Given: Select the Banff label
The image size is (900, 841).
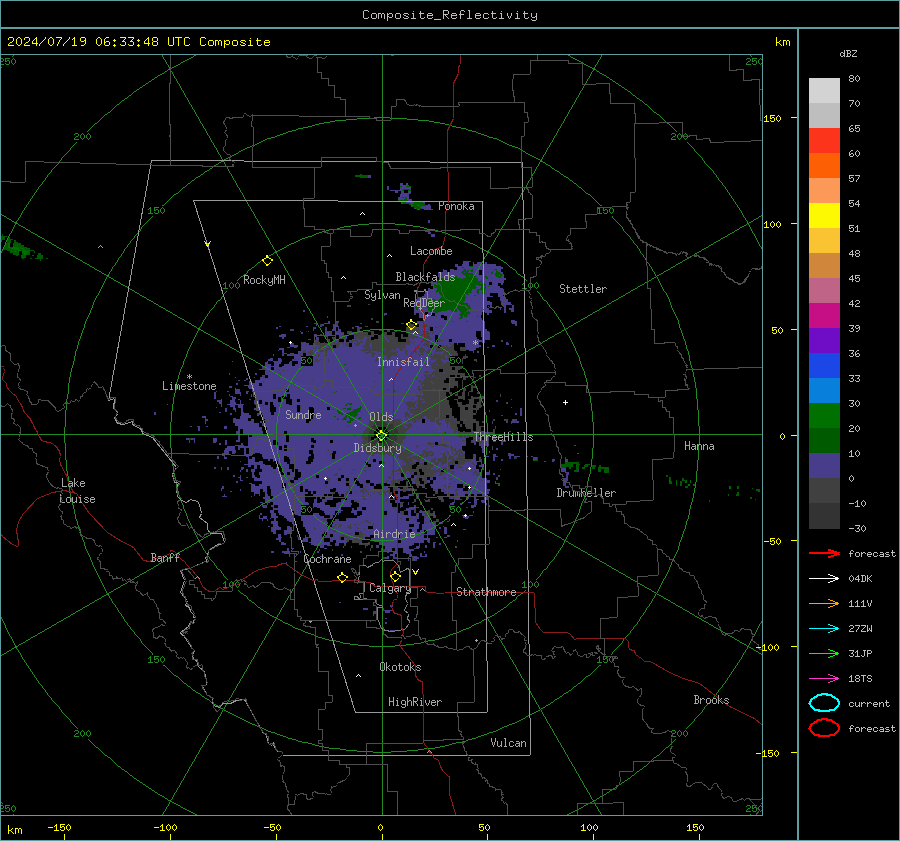Looking at the screenshot, I should pos(165,557).
